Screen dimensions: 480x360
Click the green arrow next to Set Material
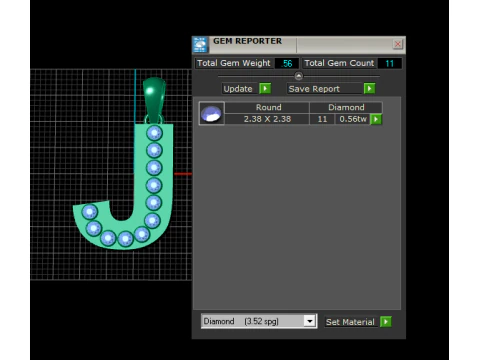click(x=386, y=322)
